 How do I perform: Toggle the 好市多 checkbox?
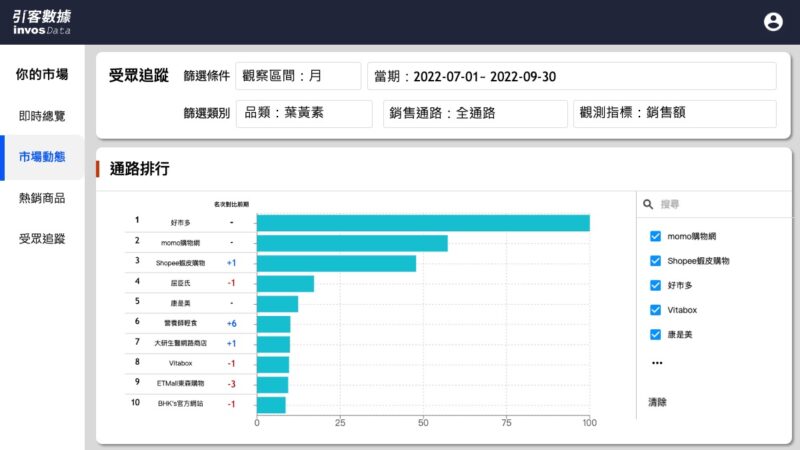[656, 285]
